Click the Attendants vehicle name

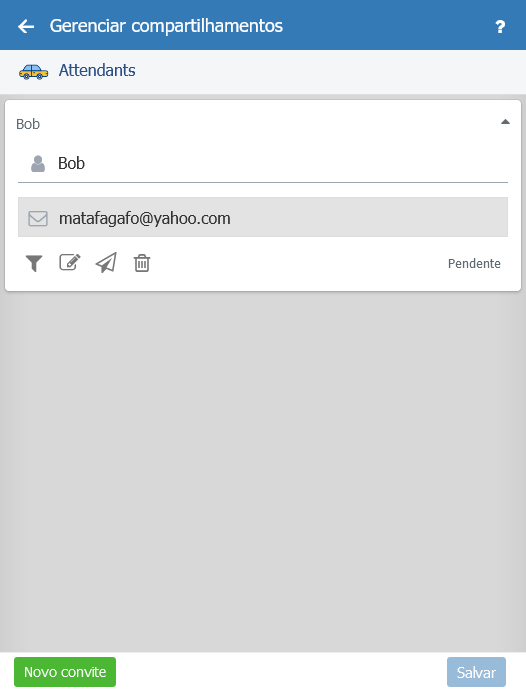(97, 70)
